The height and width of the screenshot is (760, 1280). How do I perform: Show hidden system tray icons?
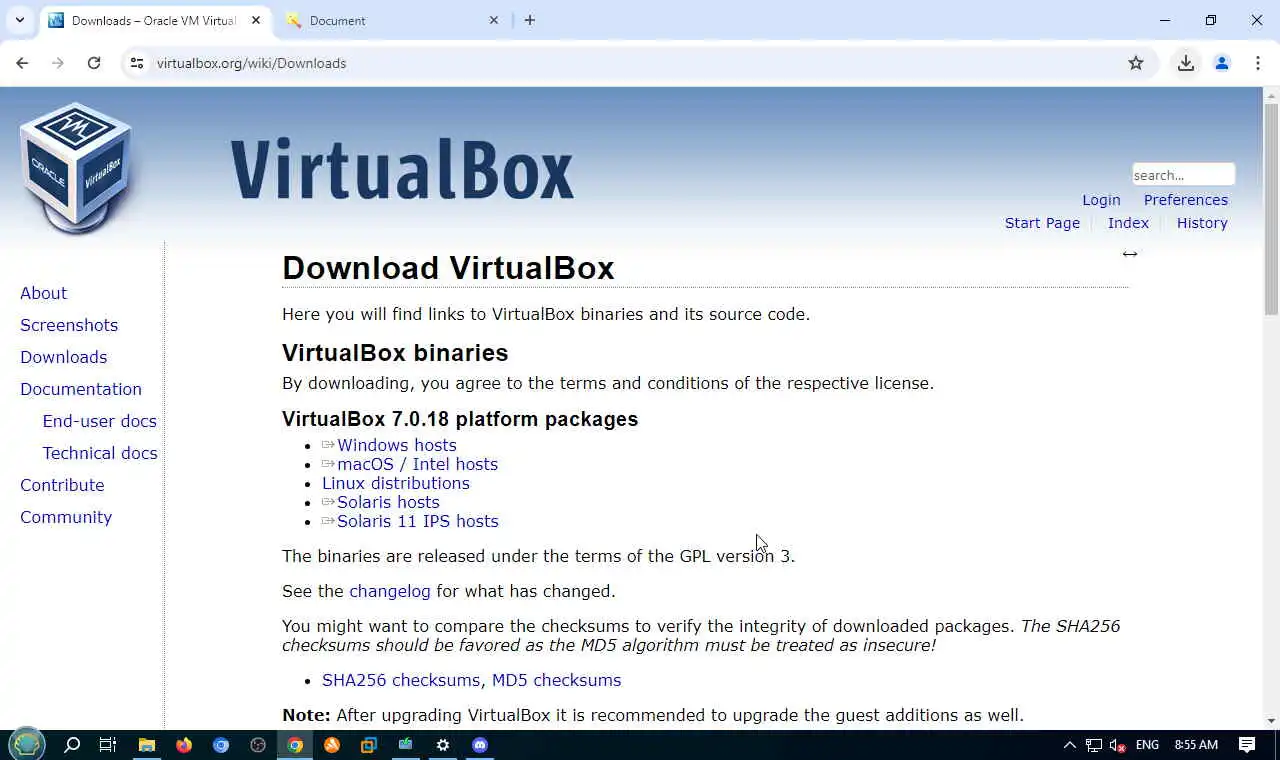pos(1069,745)
